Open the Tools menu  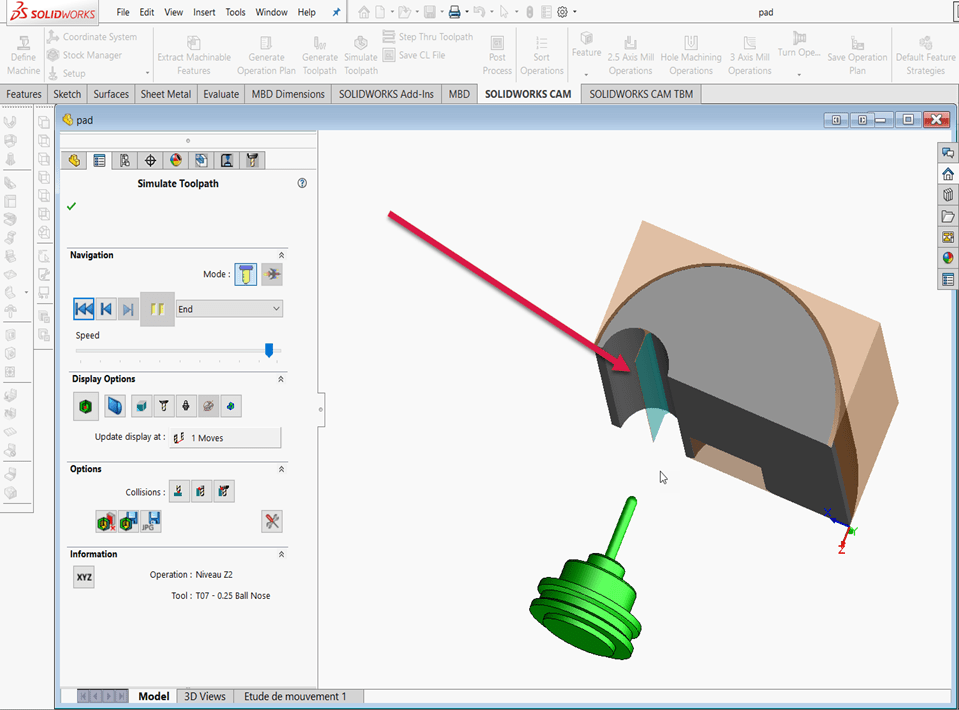pyautogui.click(x=235, y=12)
